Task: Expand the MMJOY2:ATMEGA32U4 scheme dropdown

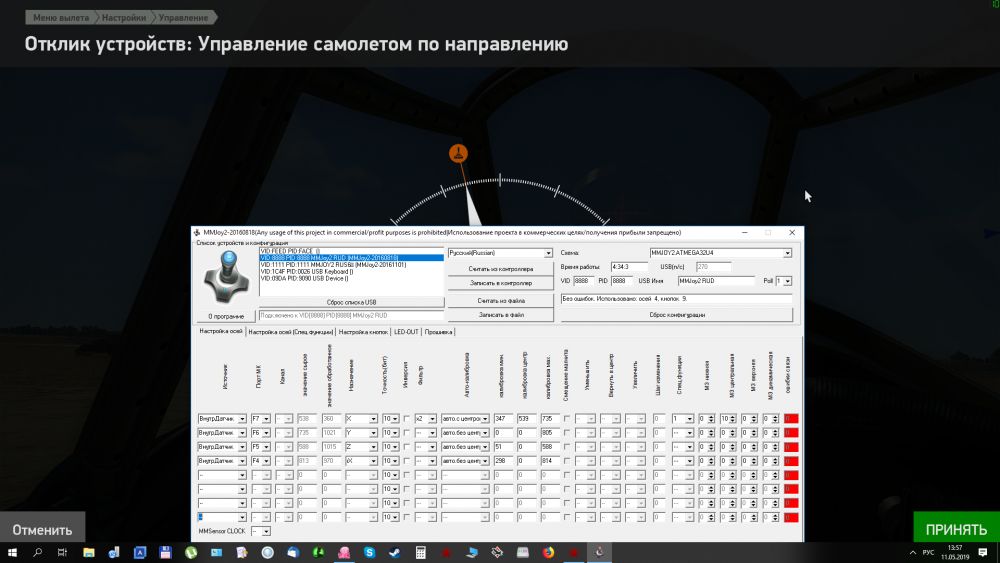Action: tap(720, 253)
